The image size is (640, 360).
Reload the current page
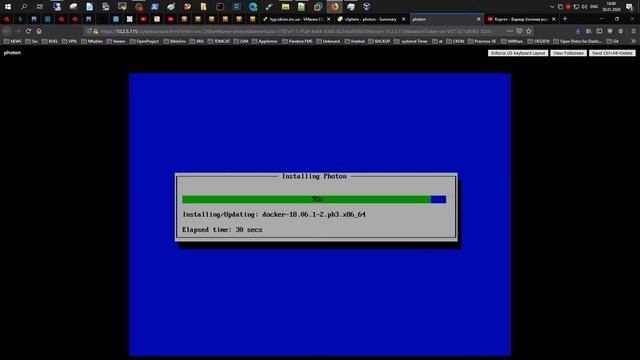pyautogui.click(x=28, y=31)
